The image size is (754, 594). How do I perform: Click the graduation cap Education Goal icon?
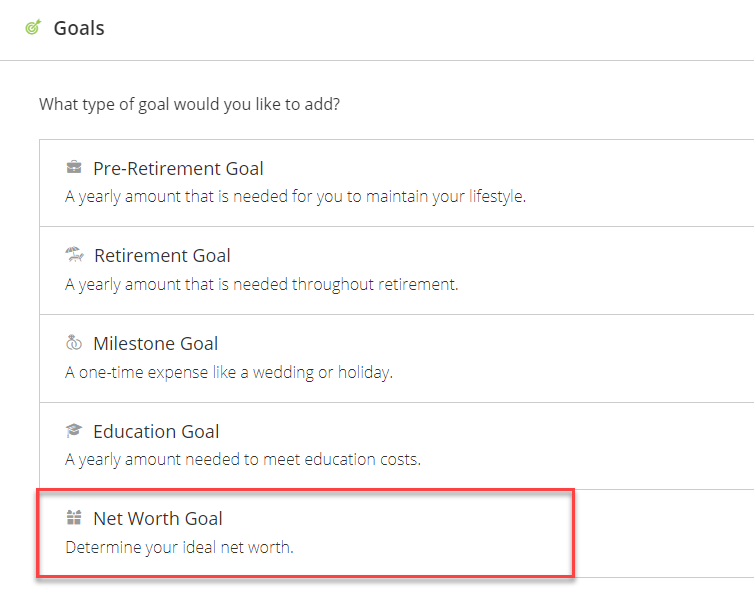coord(74,431)
